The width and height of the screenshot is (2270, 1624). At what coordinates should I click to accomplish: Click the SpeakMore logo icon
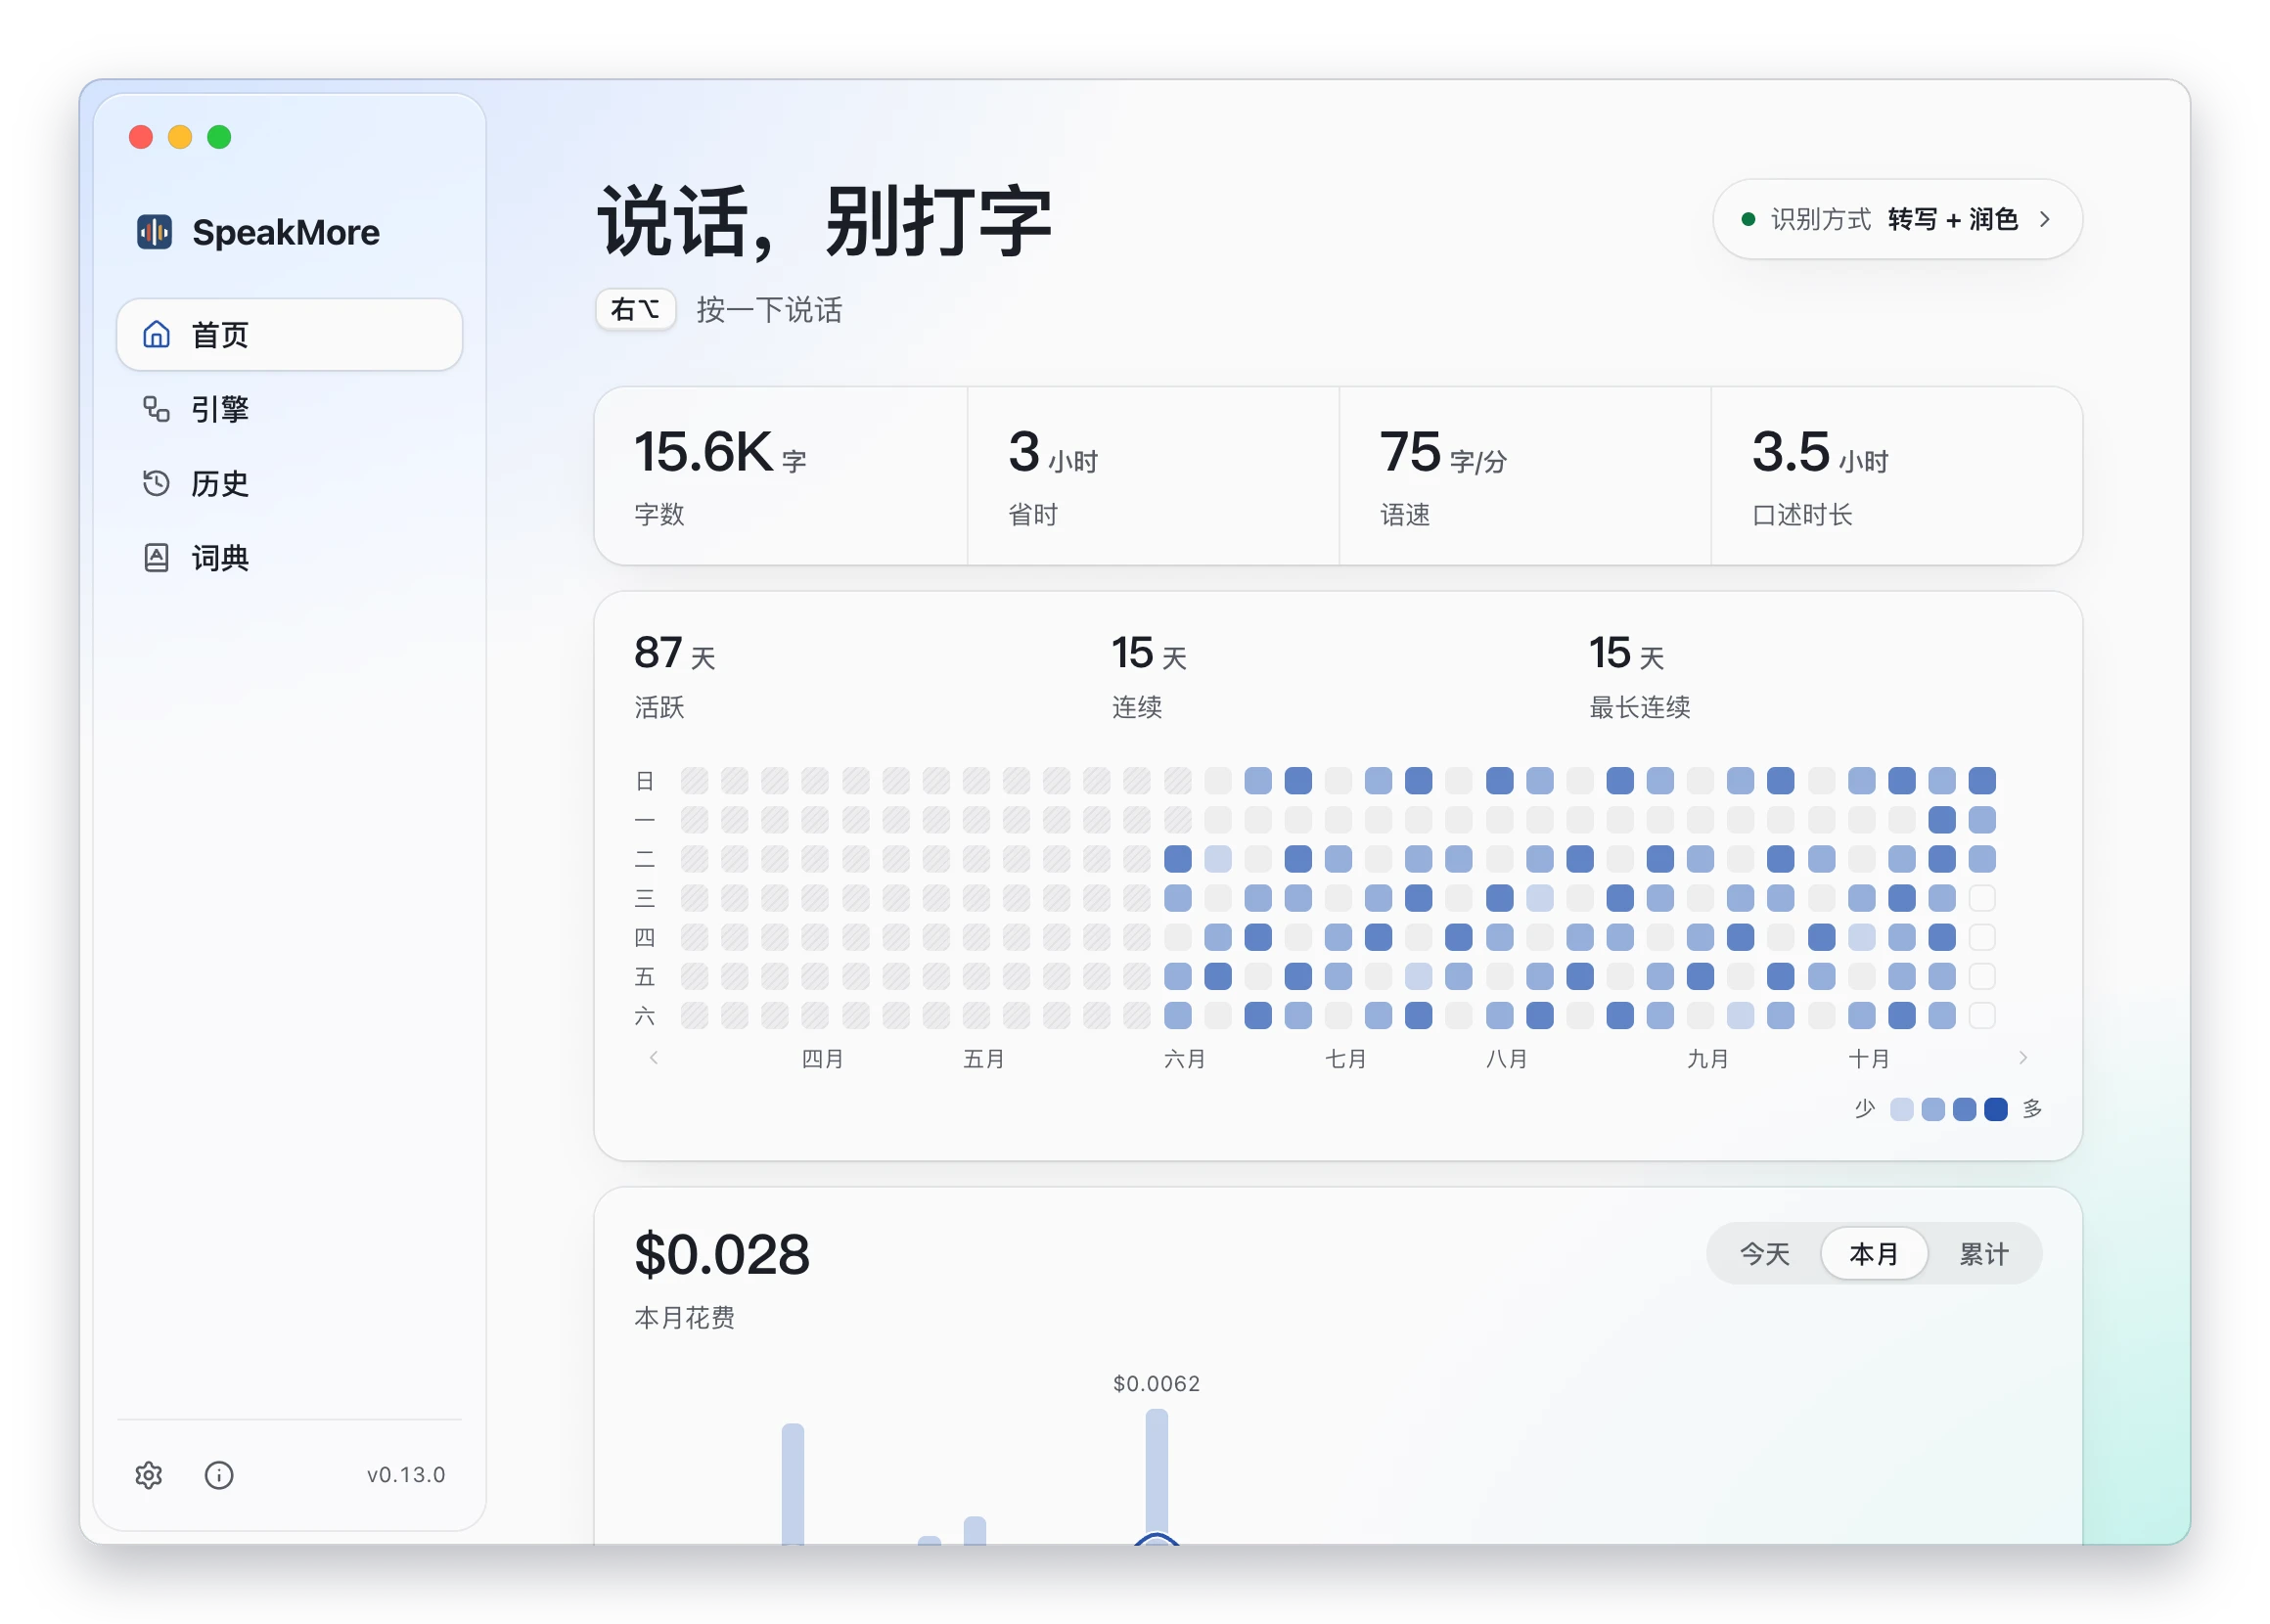(154, 232)
